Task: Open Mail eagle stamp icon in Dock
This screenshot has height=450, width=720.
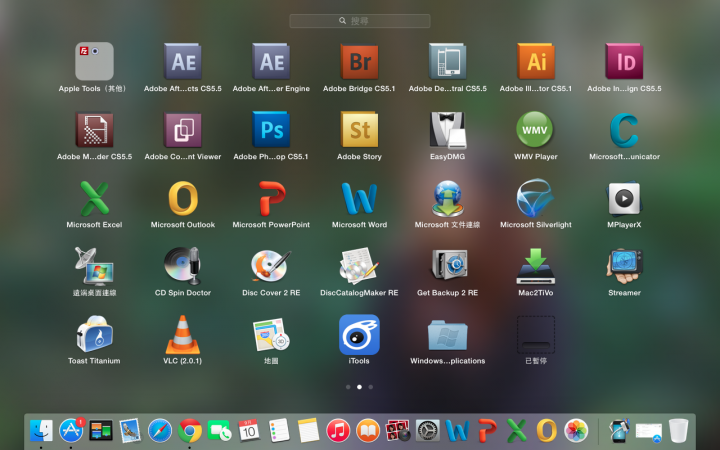Action: click(130, 431)
